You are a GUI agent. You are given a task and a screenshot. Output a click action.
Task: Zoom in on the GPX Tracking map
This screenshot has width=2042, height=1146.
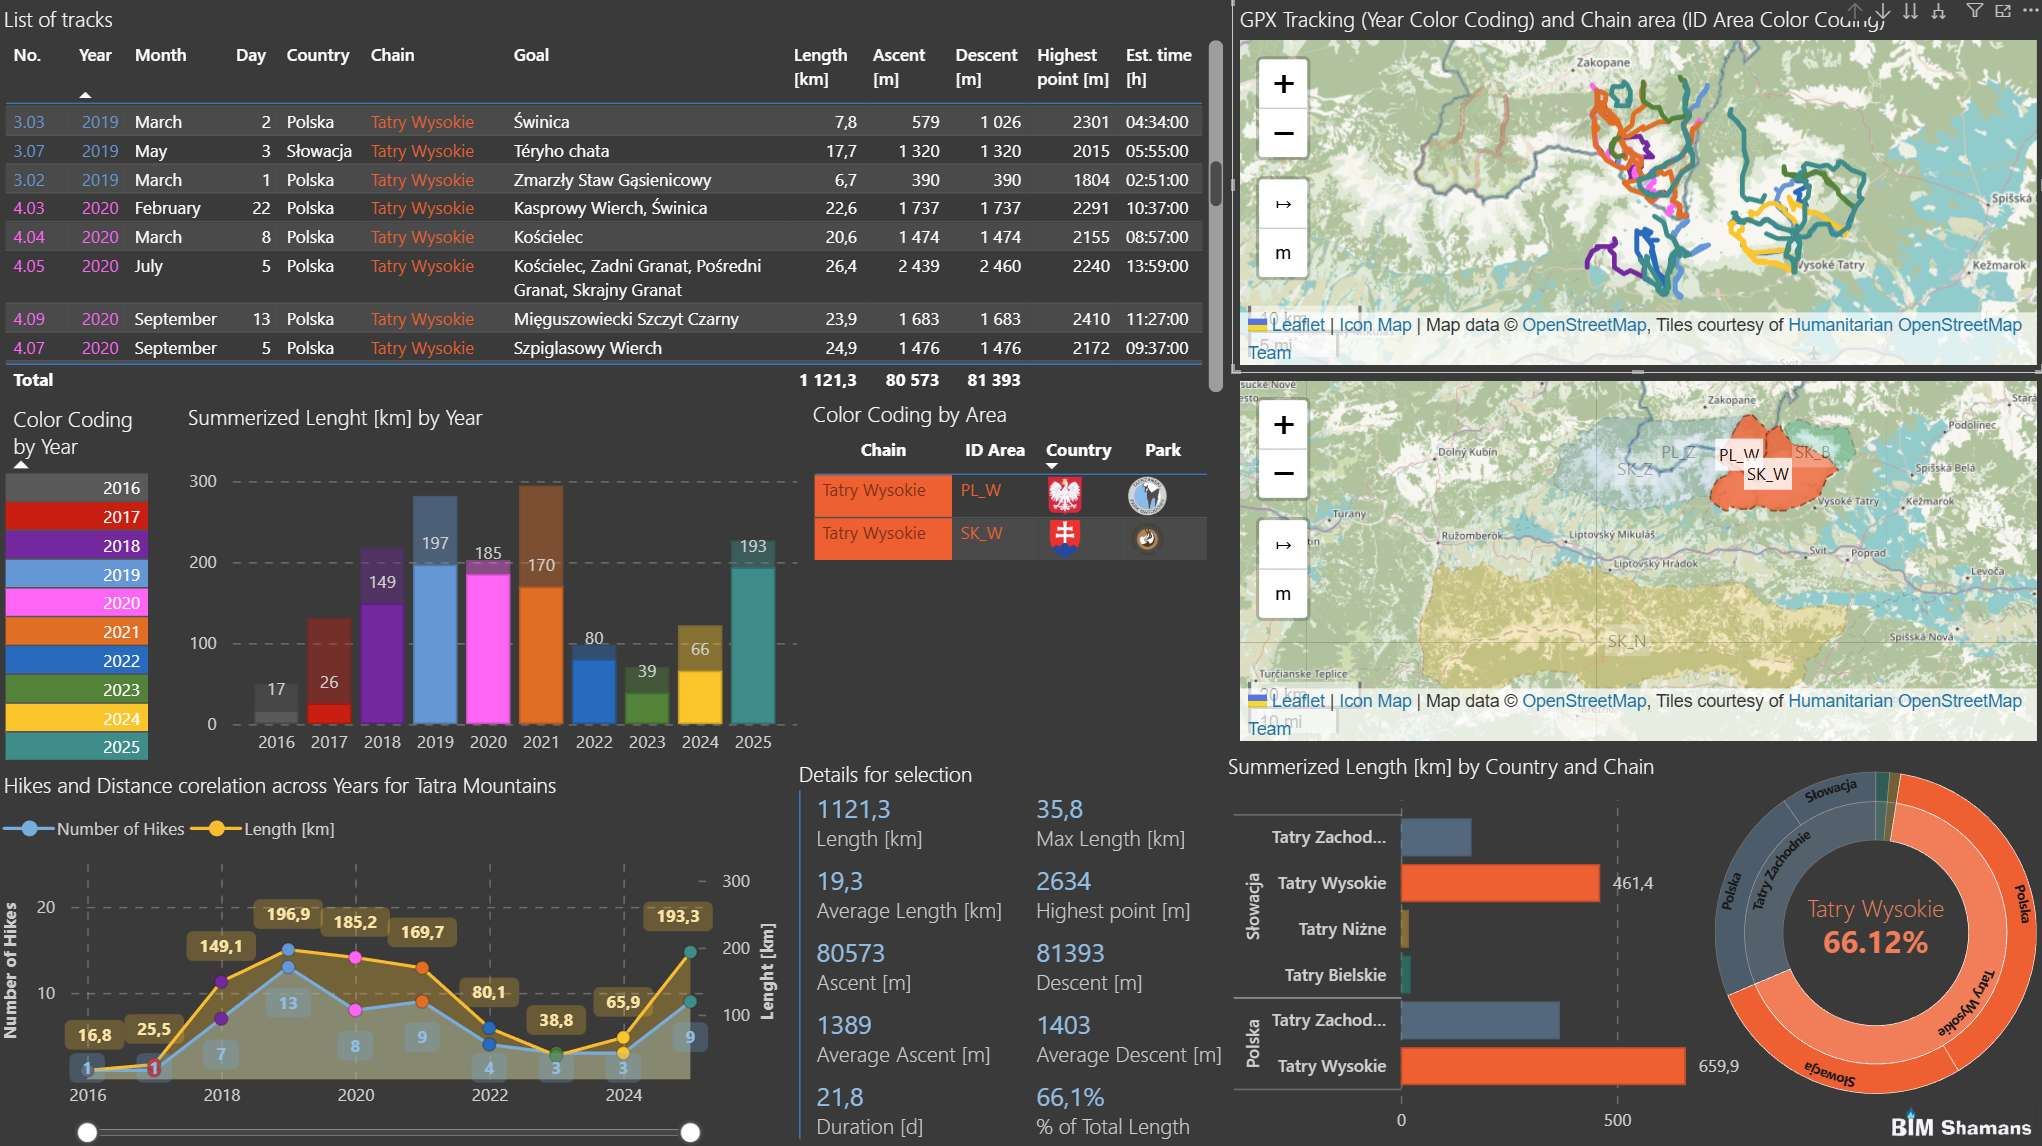pos(1282,83)
